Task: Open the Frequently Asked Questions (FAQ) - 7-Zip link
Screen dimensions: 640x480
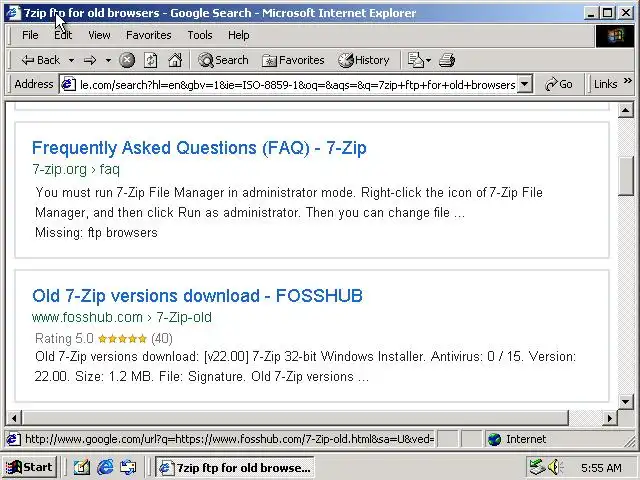Action: (199, 148)
